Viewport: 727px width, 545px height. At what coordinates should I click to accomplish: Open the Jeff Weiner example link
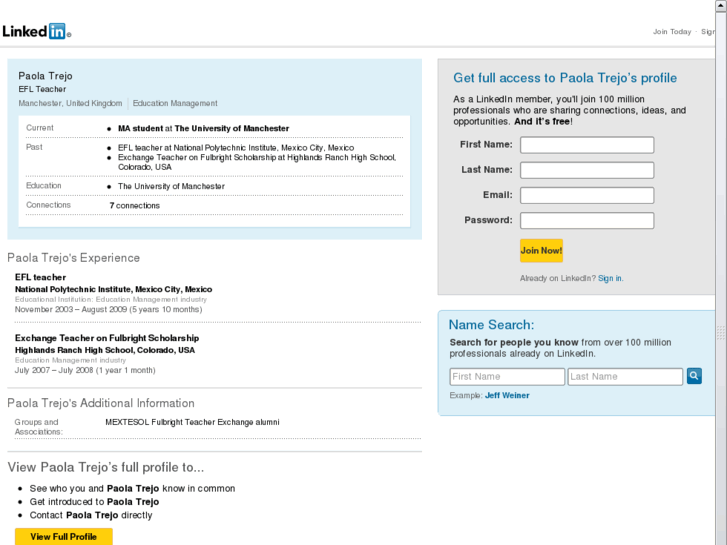(507, 395)
